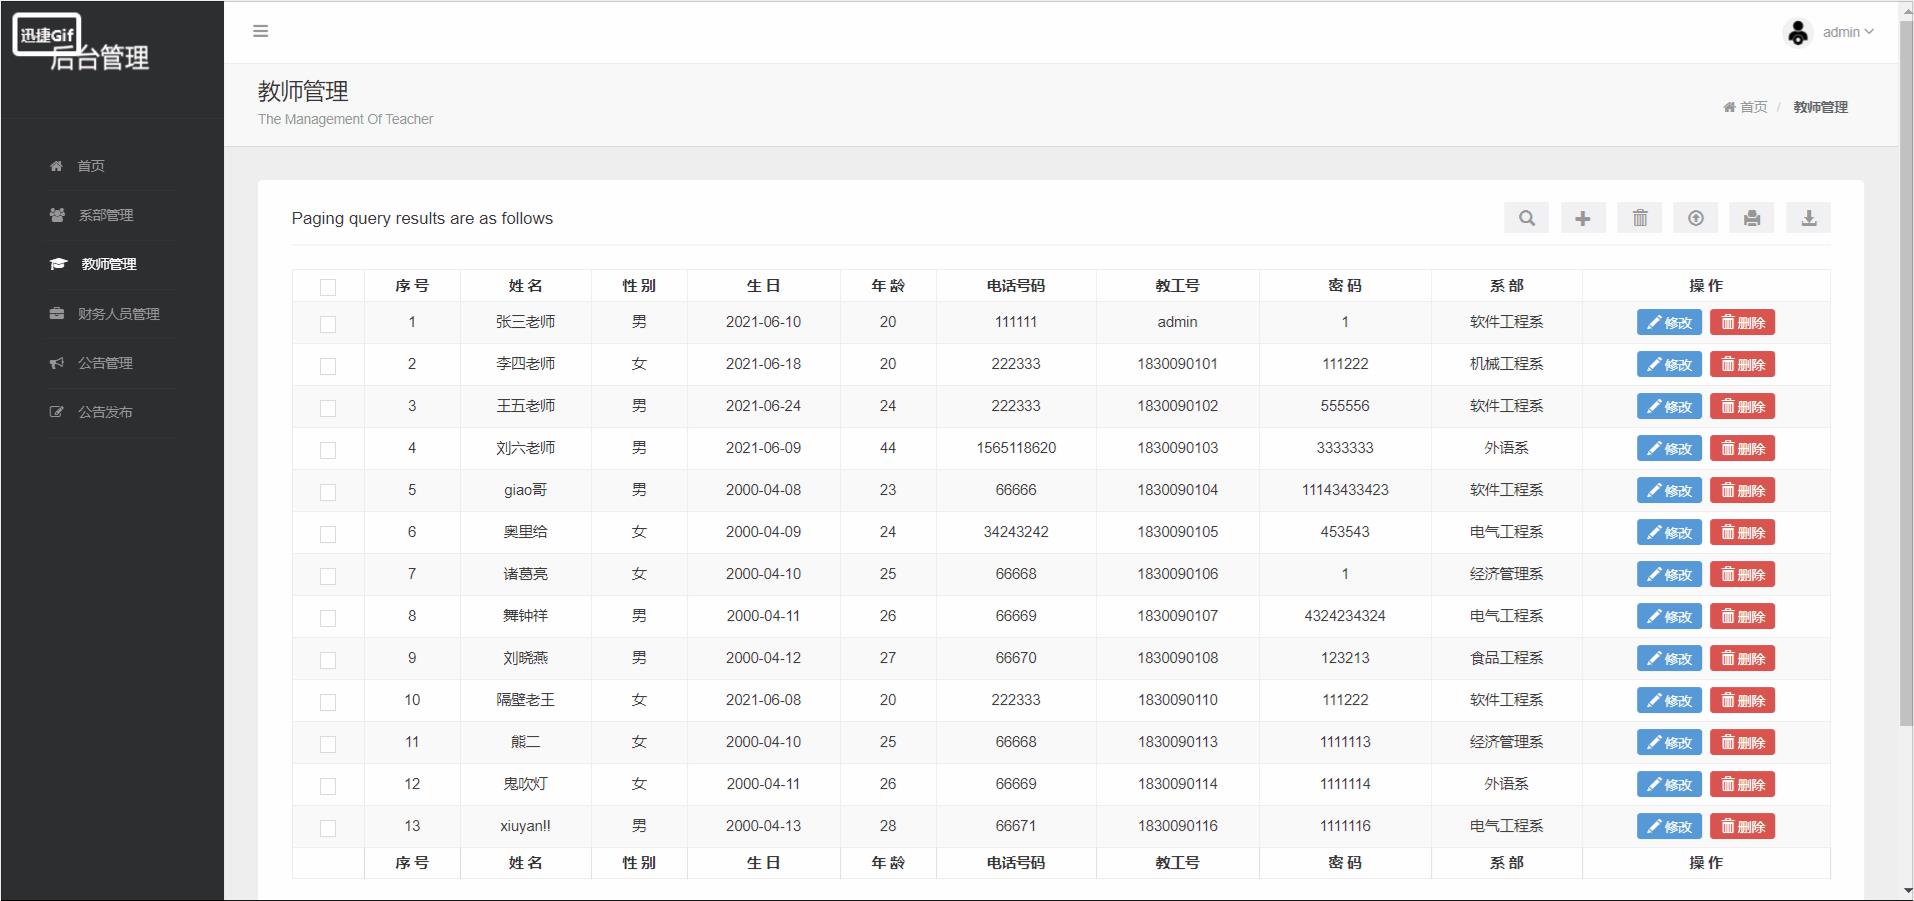Click 修改 for 李四老师
The height and width of the screenshot is (901, 1914).
tap(1669, 365)
